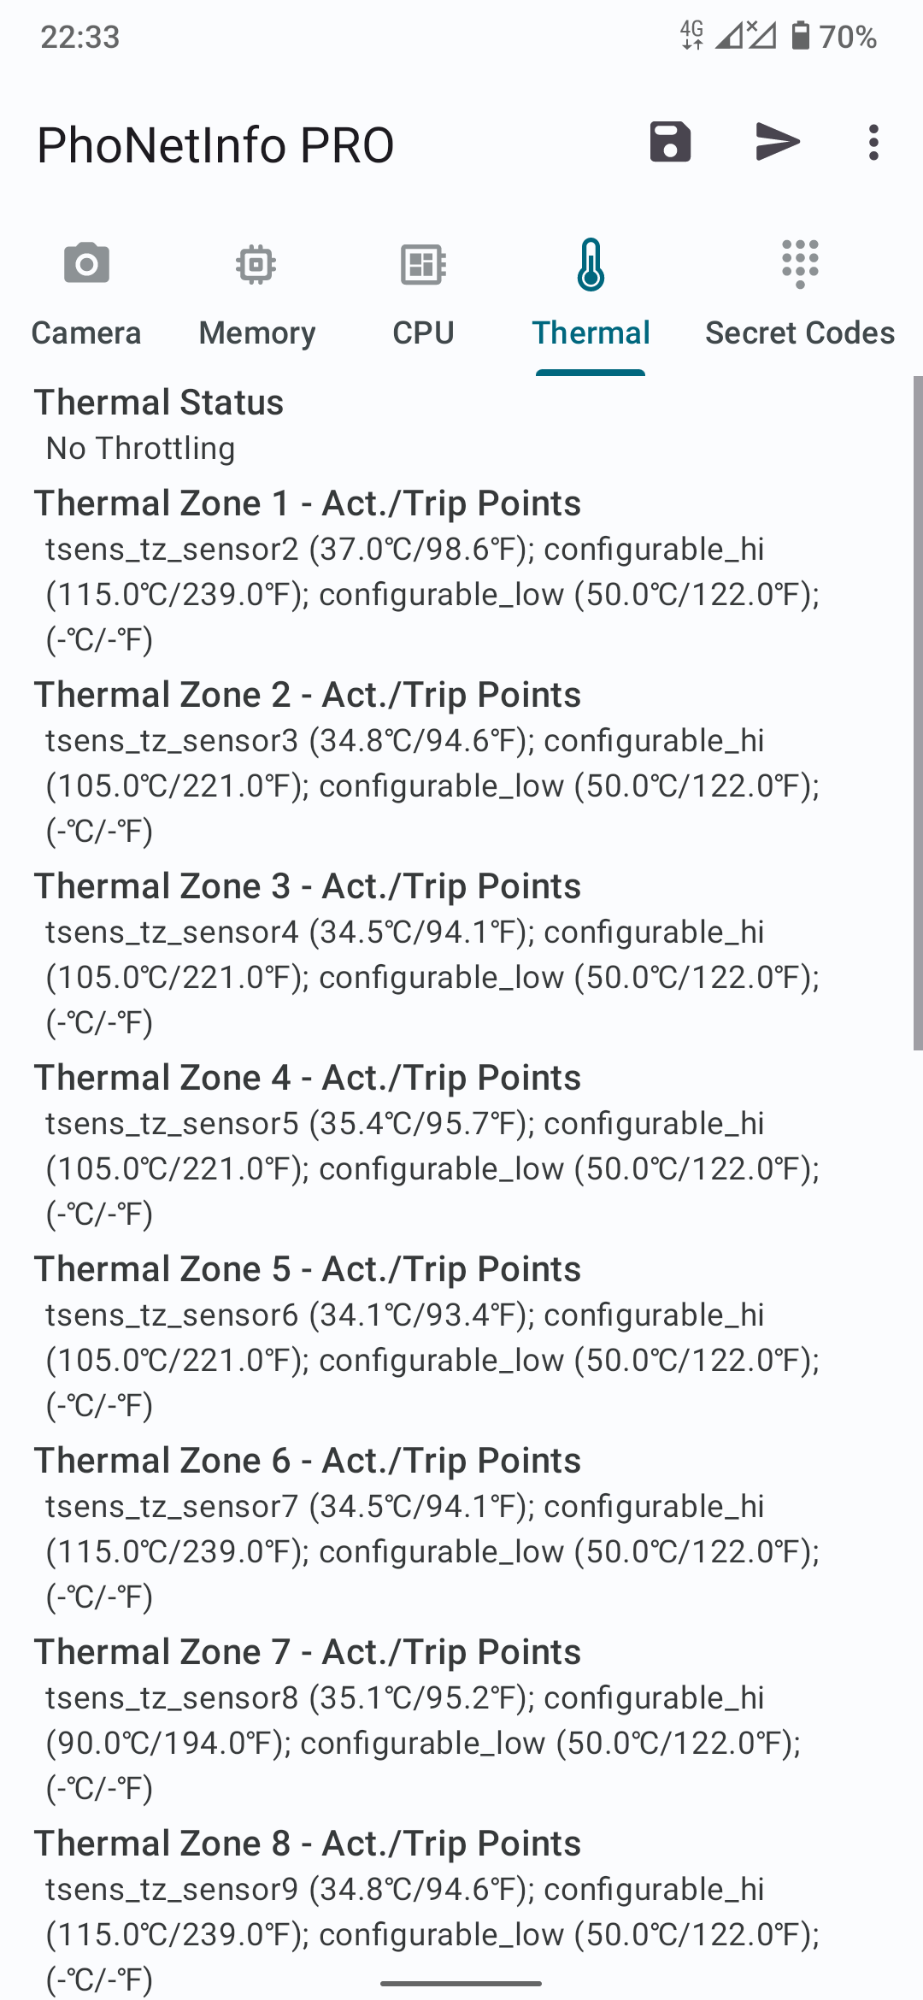923x2000 pixels.
Task: Tap the save floppy disk icon
Action: click(x=670, y=142)
